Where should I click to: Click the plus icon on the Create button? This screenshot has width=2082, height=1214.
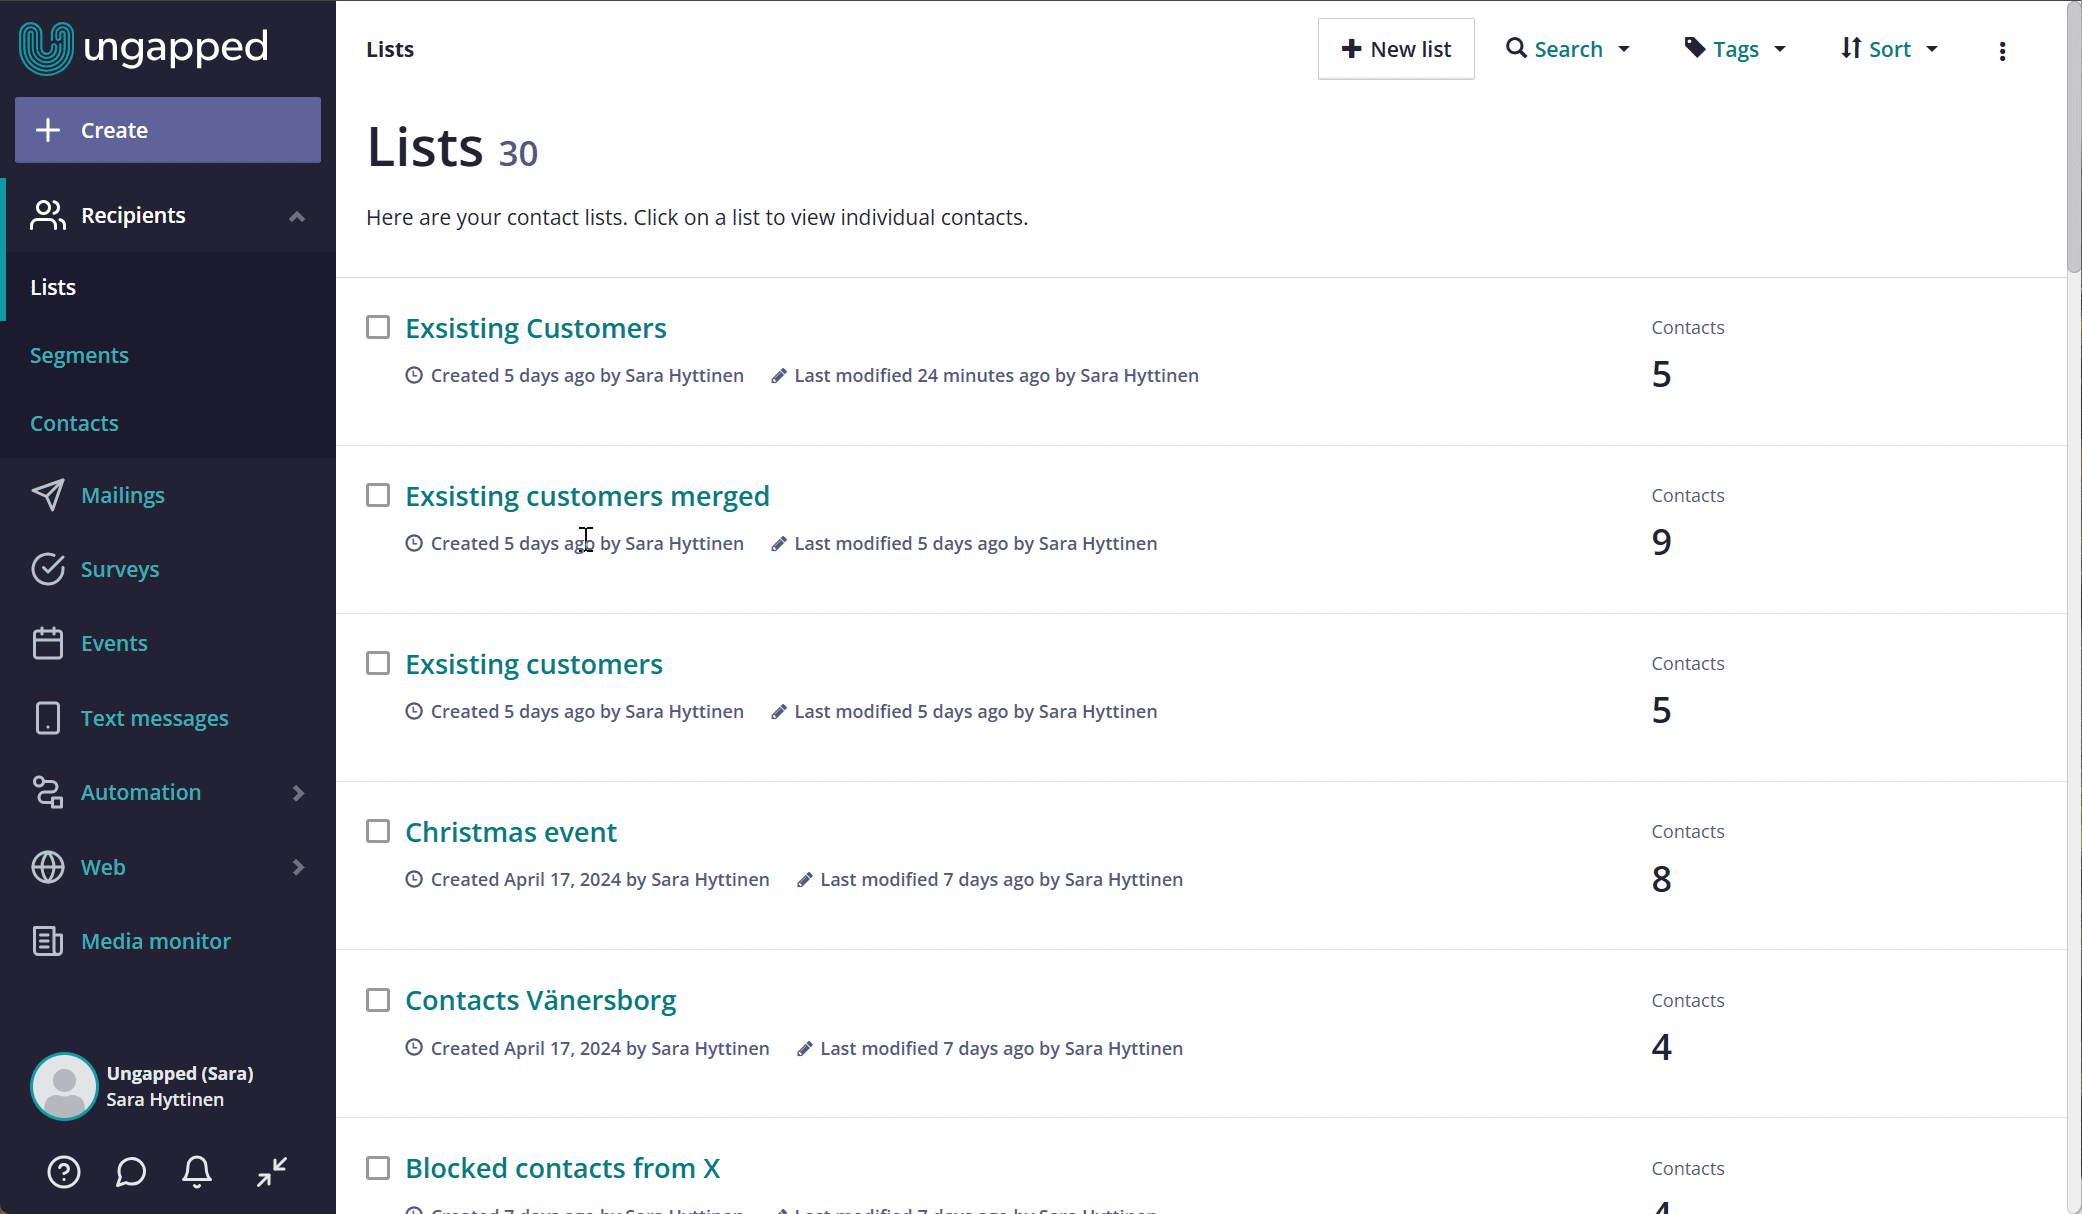(x=48, y=130)
